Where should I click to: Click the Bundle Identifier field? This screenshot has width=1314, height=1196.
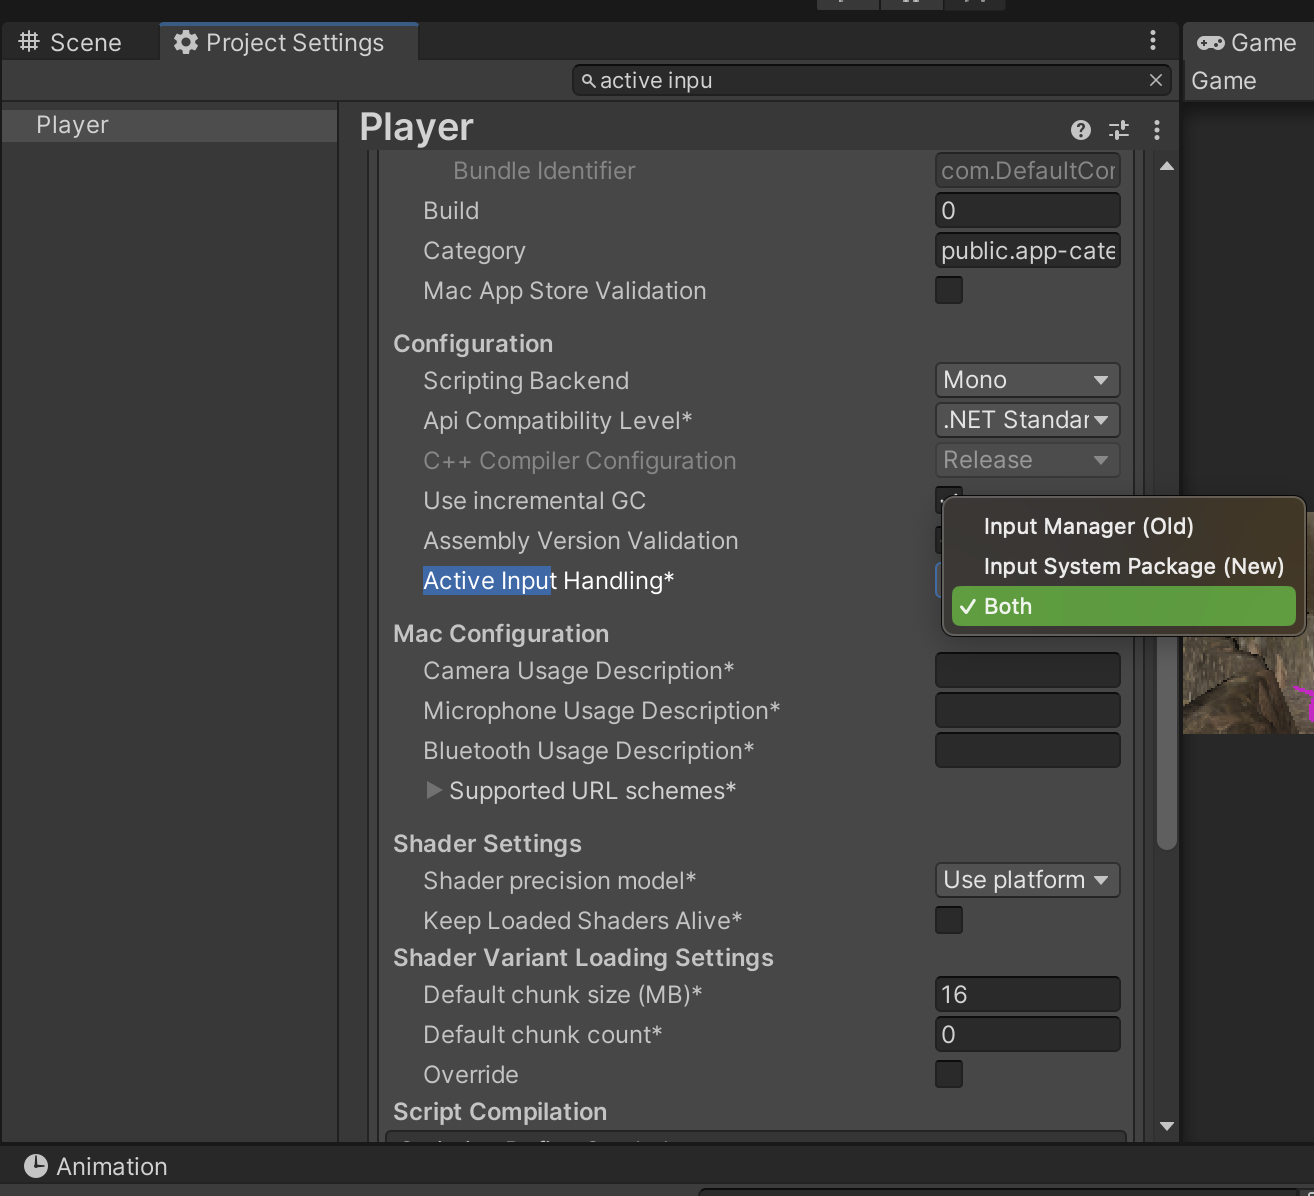(1027, 170)
